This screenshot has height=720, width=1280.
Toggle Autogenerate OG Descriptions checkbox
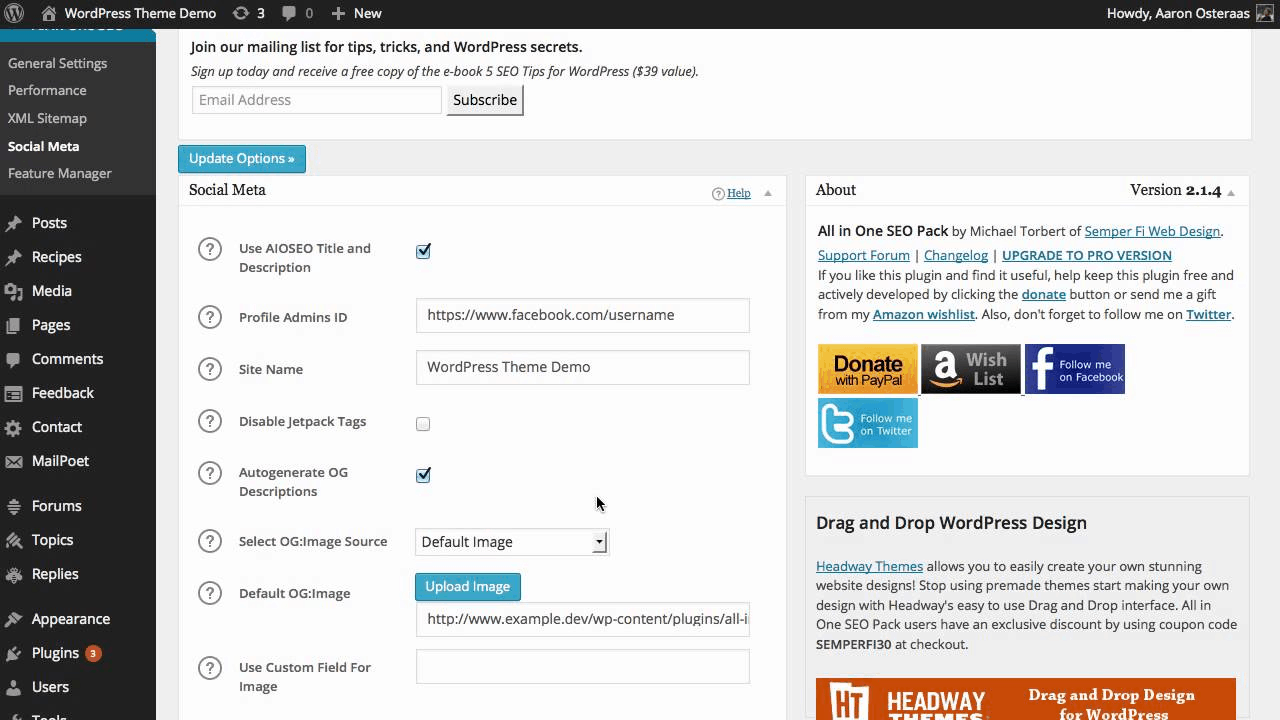423,475
